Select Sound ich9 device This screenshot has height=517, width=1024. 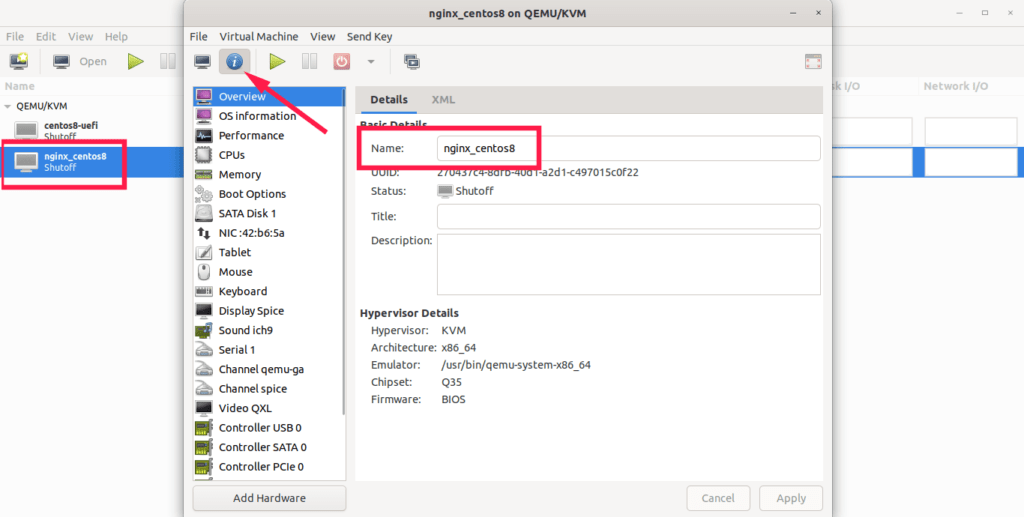pos(269,330)
